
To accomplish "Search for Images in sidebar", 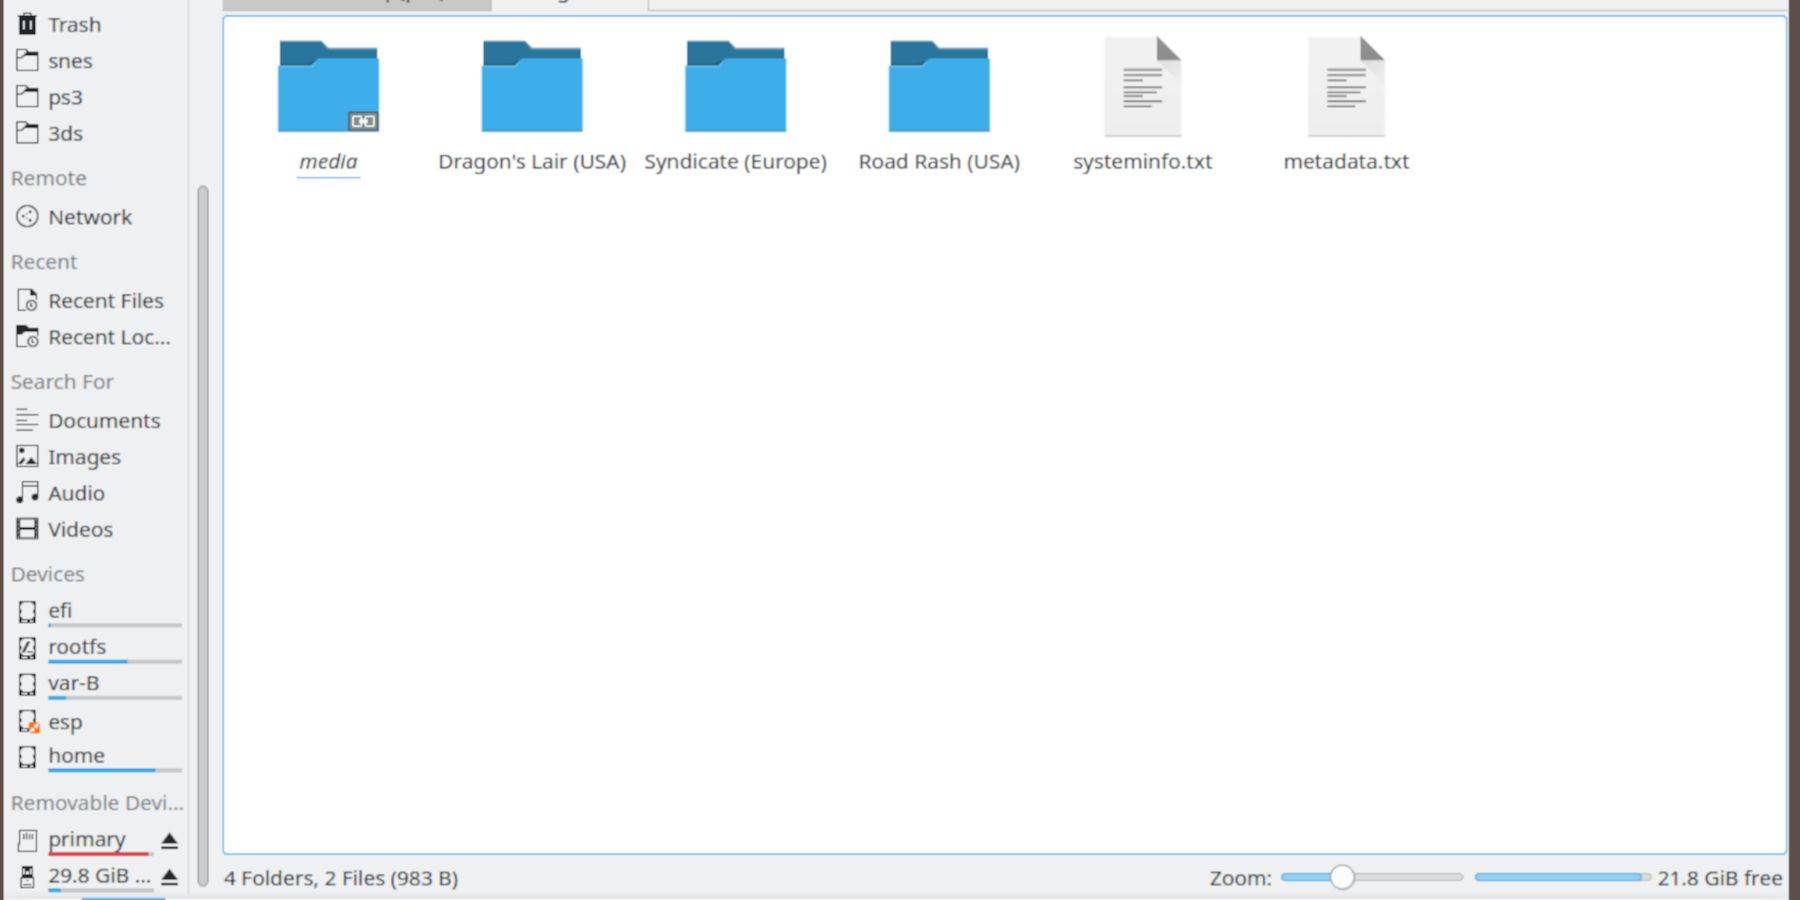I will [x=84, y=457].
